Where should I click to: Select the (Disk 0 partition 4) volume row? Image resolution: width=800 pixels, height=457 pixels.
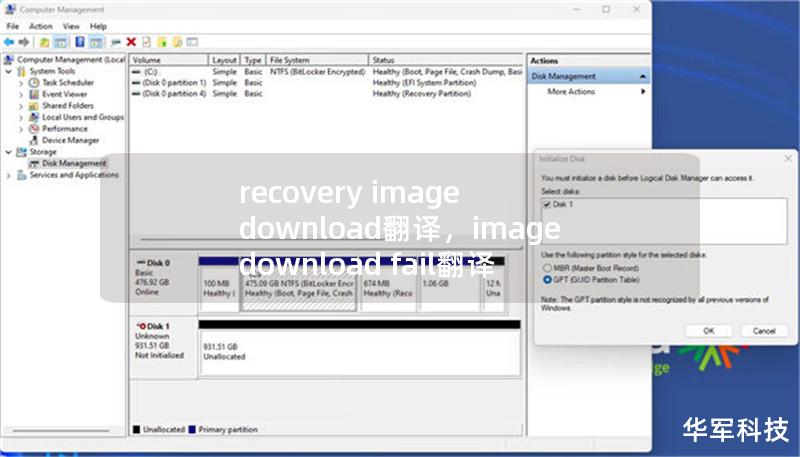tap(327, 94)
